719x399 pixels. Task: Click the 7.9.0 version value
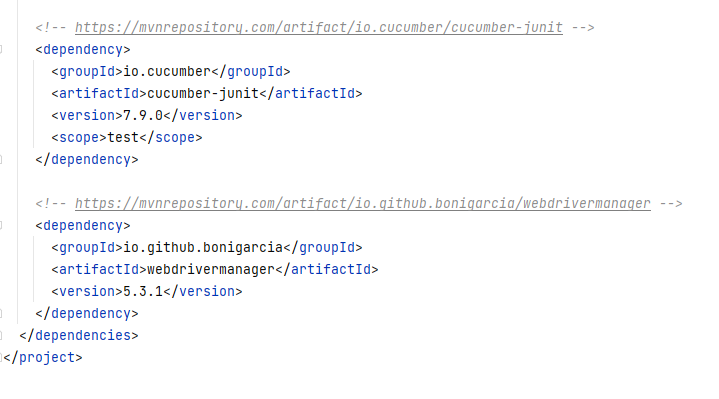(143, 116)
